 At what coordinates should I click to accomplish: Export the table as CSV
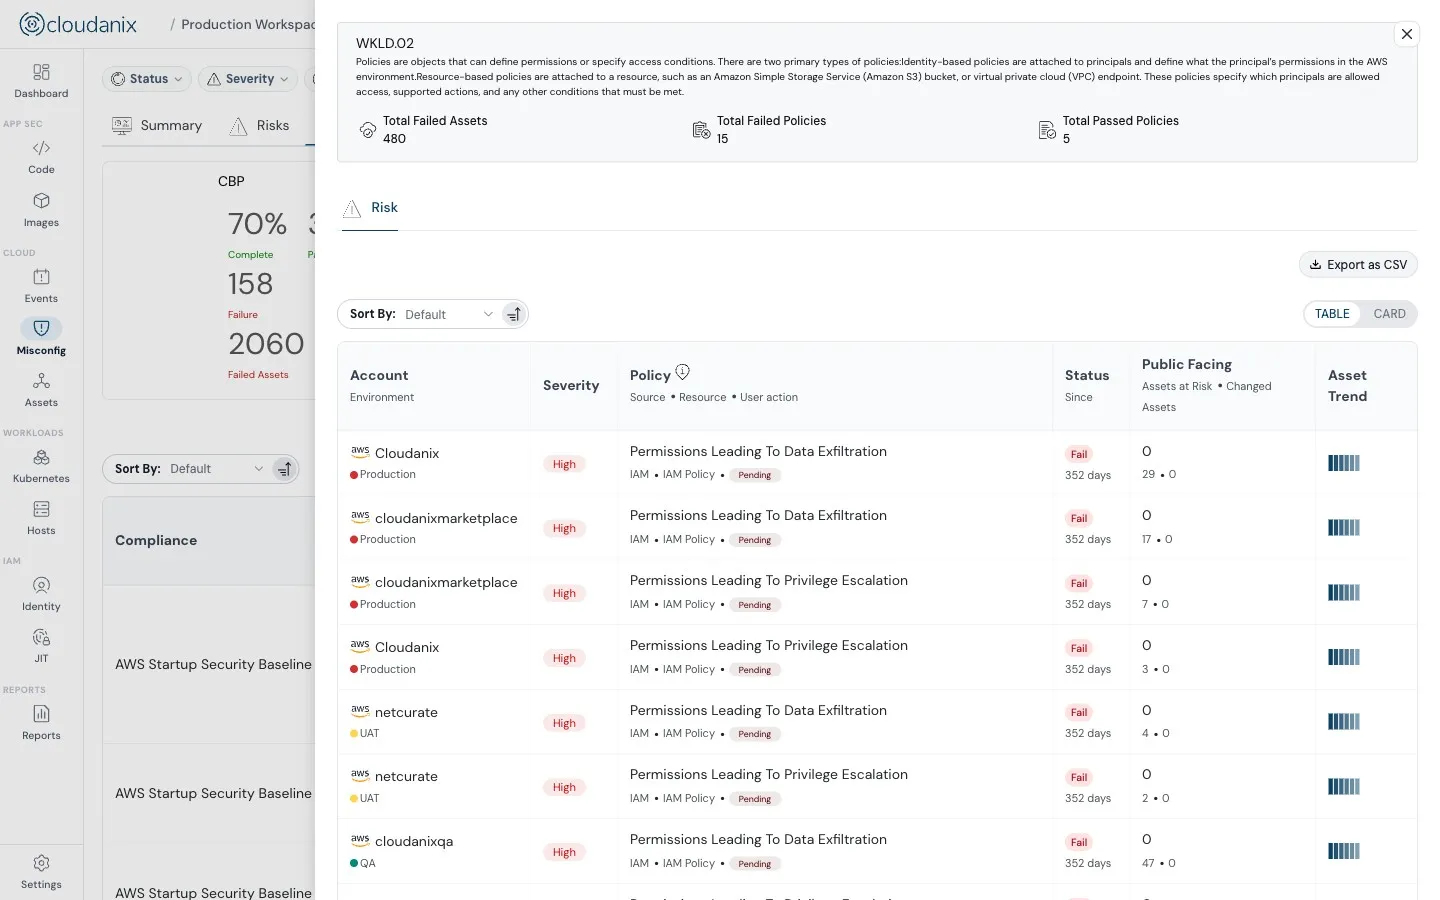[x=1358, y=265]
